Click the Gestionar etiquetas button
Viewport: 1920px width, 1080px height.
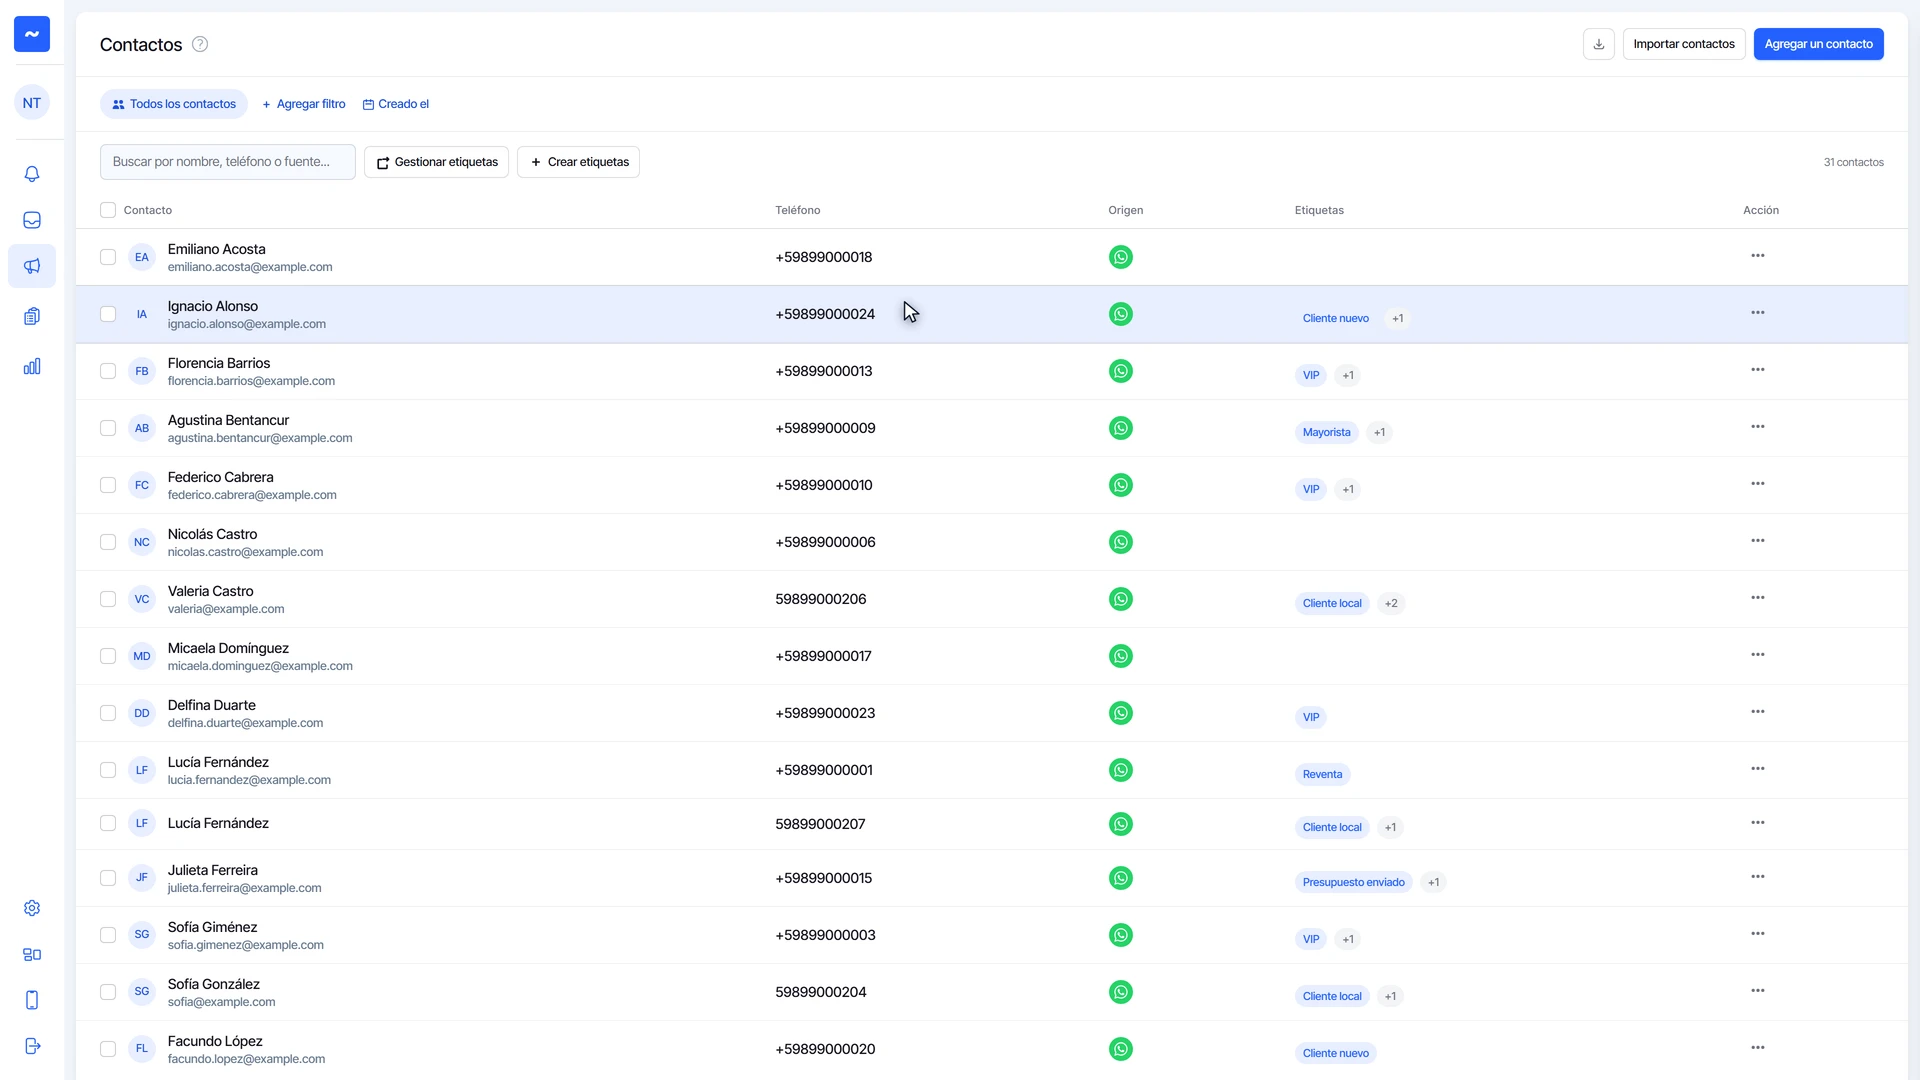point(436,162)
